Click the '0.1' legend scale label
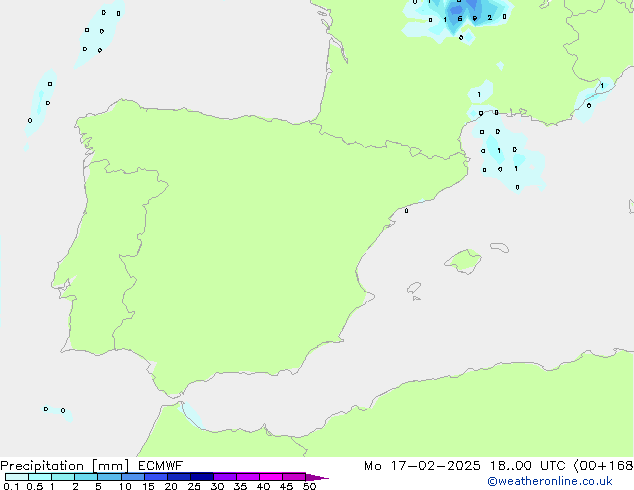634x490 pixels. [x=11, y=486]
